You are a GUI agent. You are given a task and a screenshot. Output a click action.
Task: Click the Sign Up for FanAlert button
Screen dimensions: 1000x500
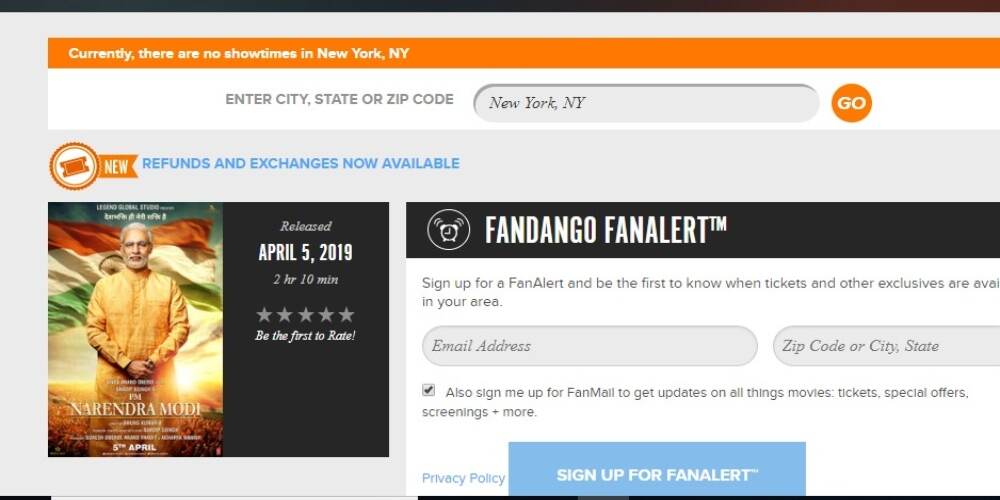657,471
